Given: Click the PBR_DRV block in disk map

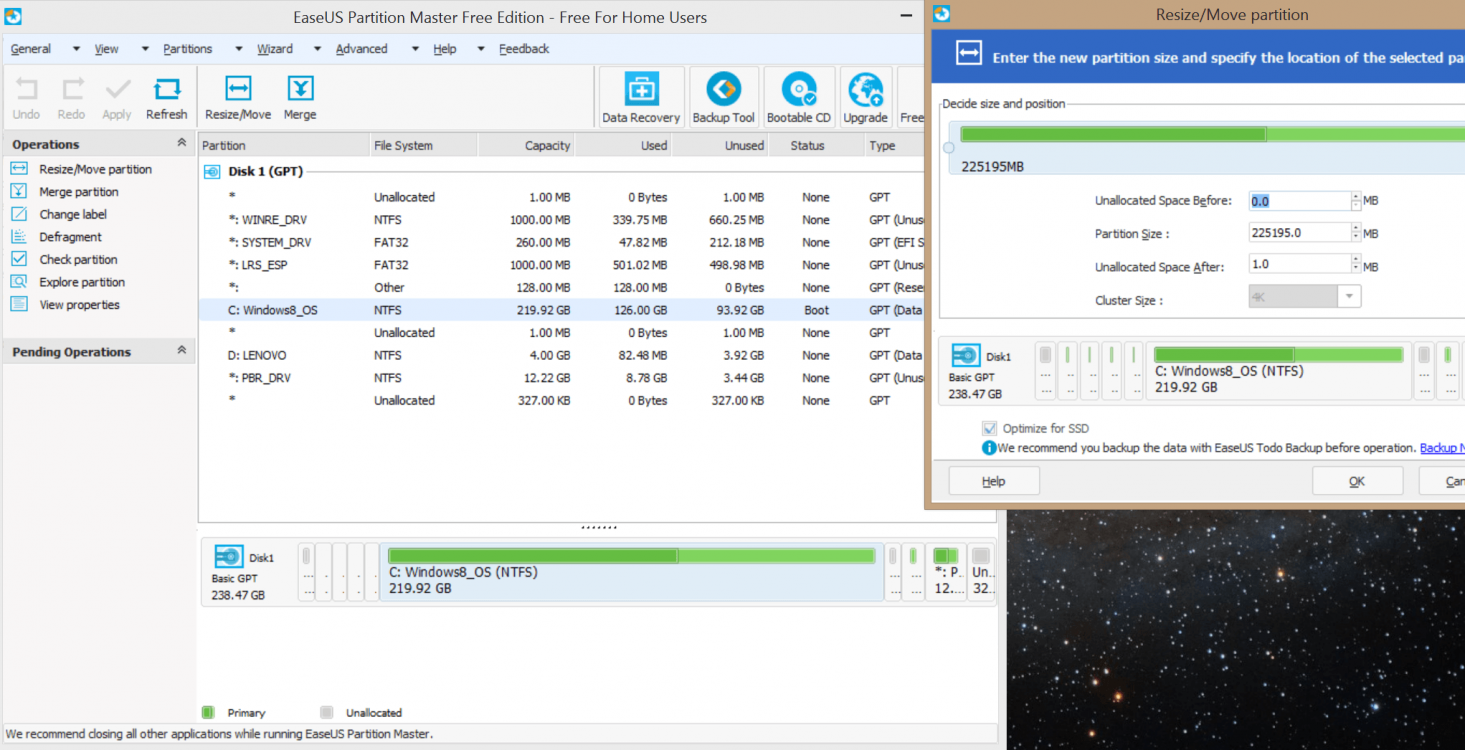Looking at the screenshot, I should [946, 573].
